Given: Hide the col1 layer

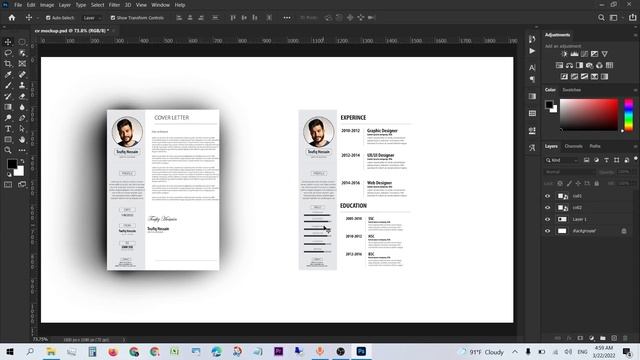Looking at the screenshot, I should [547, 196].
